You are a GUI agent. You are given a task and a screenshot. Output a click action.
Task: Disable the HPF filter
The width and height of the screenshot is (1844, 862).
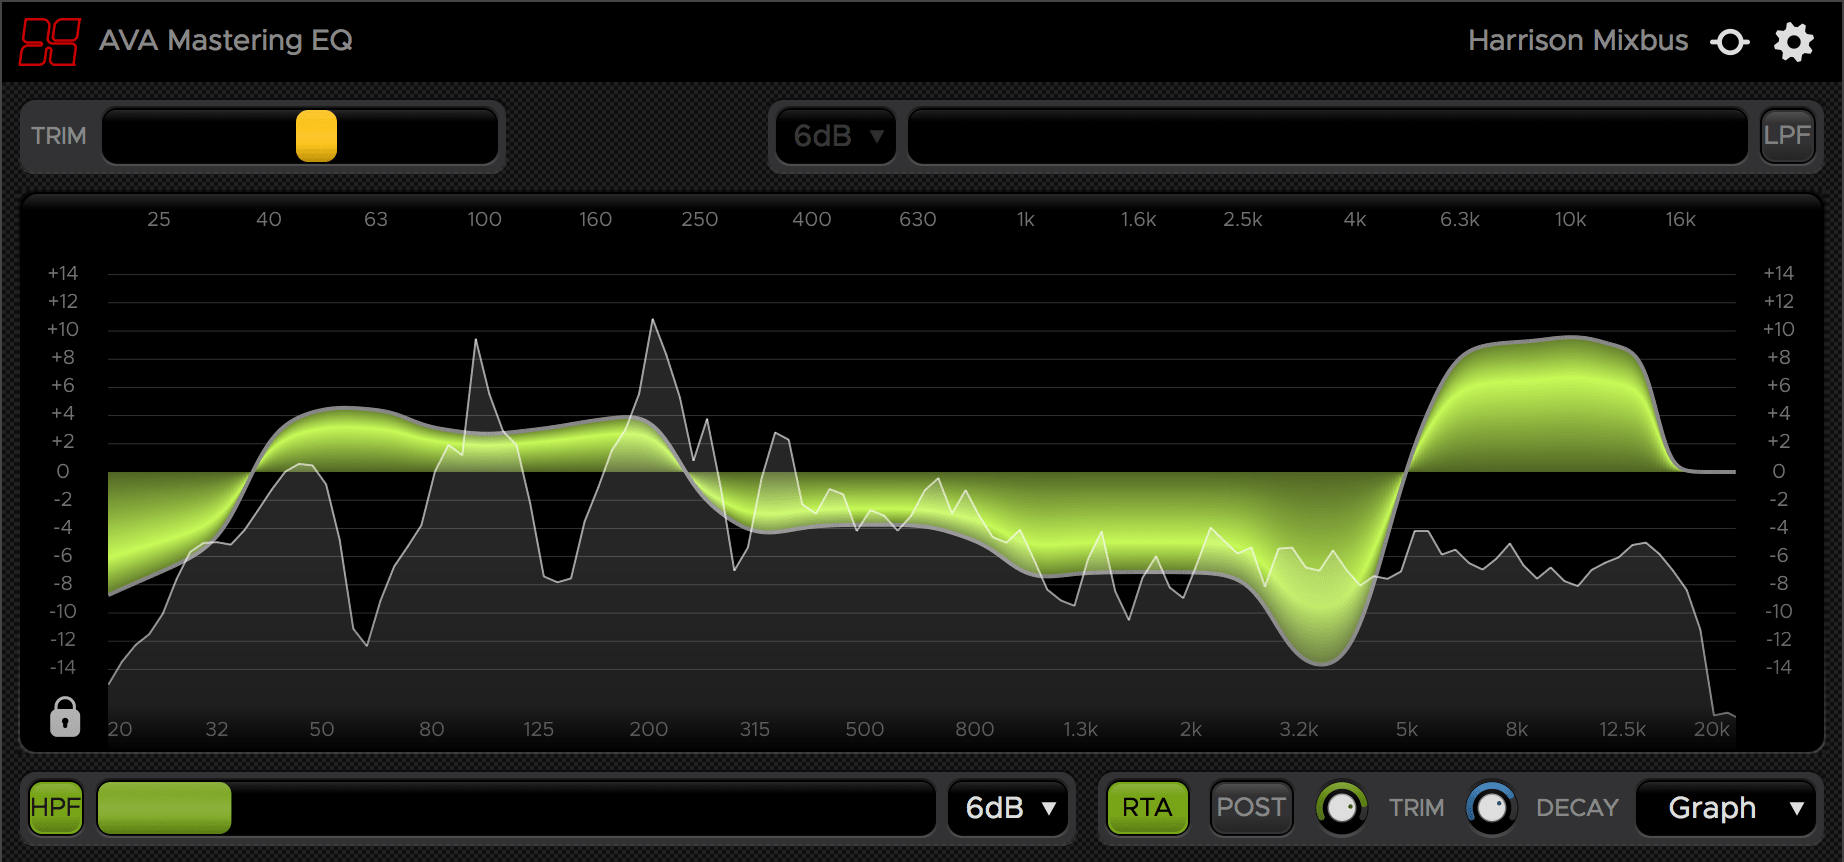coord(56,807)
